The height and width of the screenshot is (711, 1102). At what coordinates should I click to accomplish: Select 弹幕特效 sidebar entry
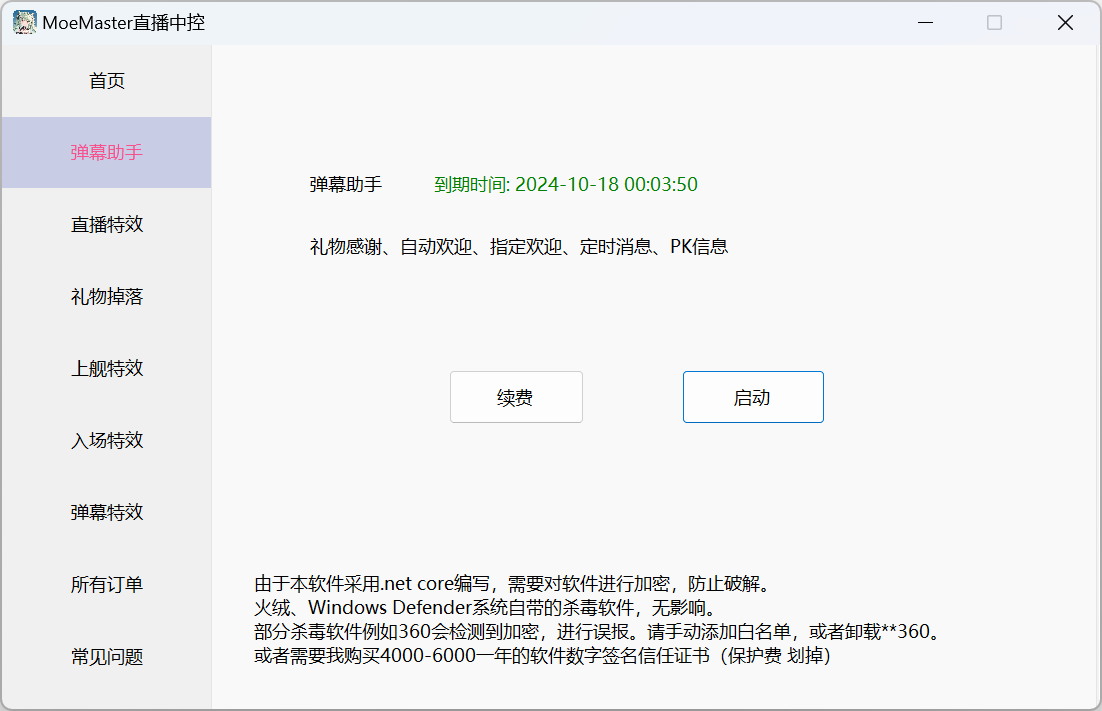click(106, 512)
